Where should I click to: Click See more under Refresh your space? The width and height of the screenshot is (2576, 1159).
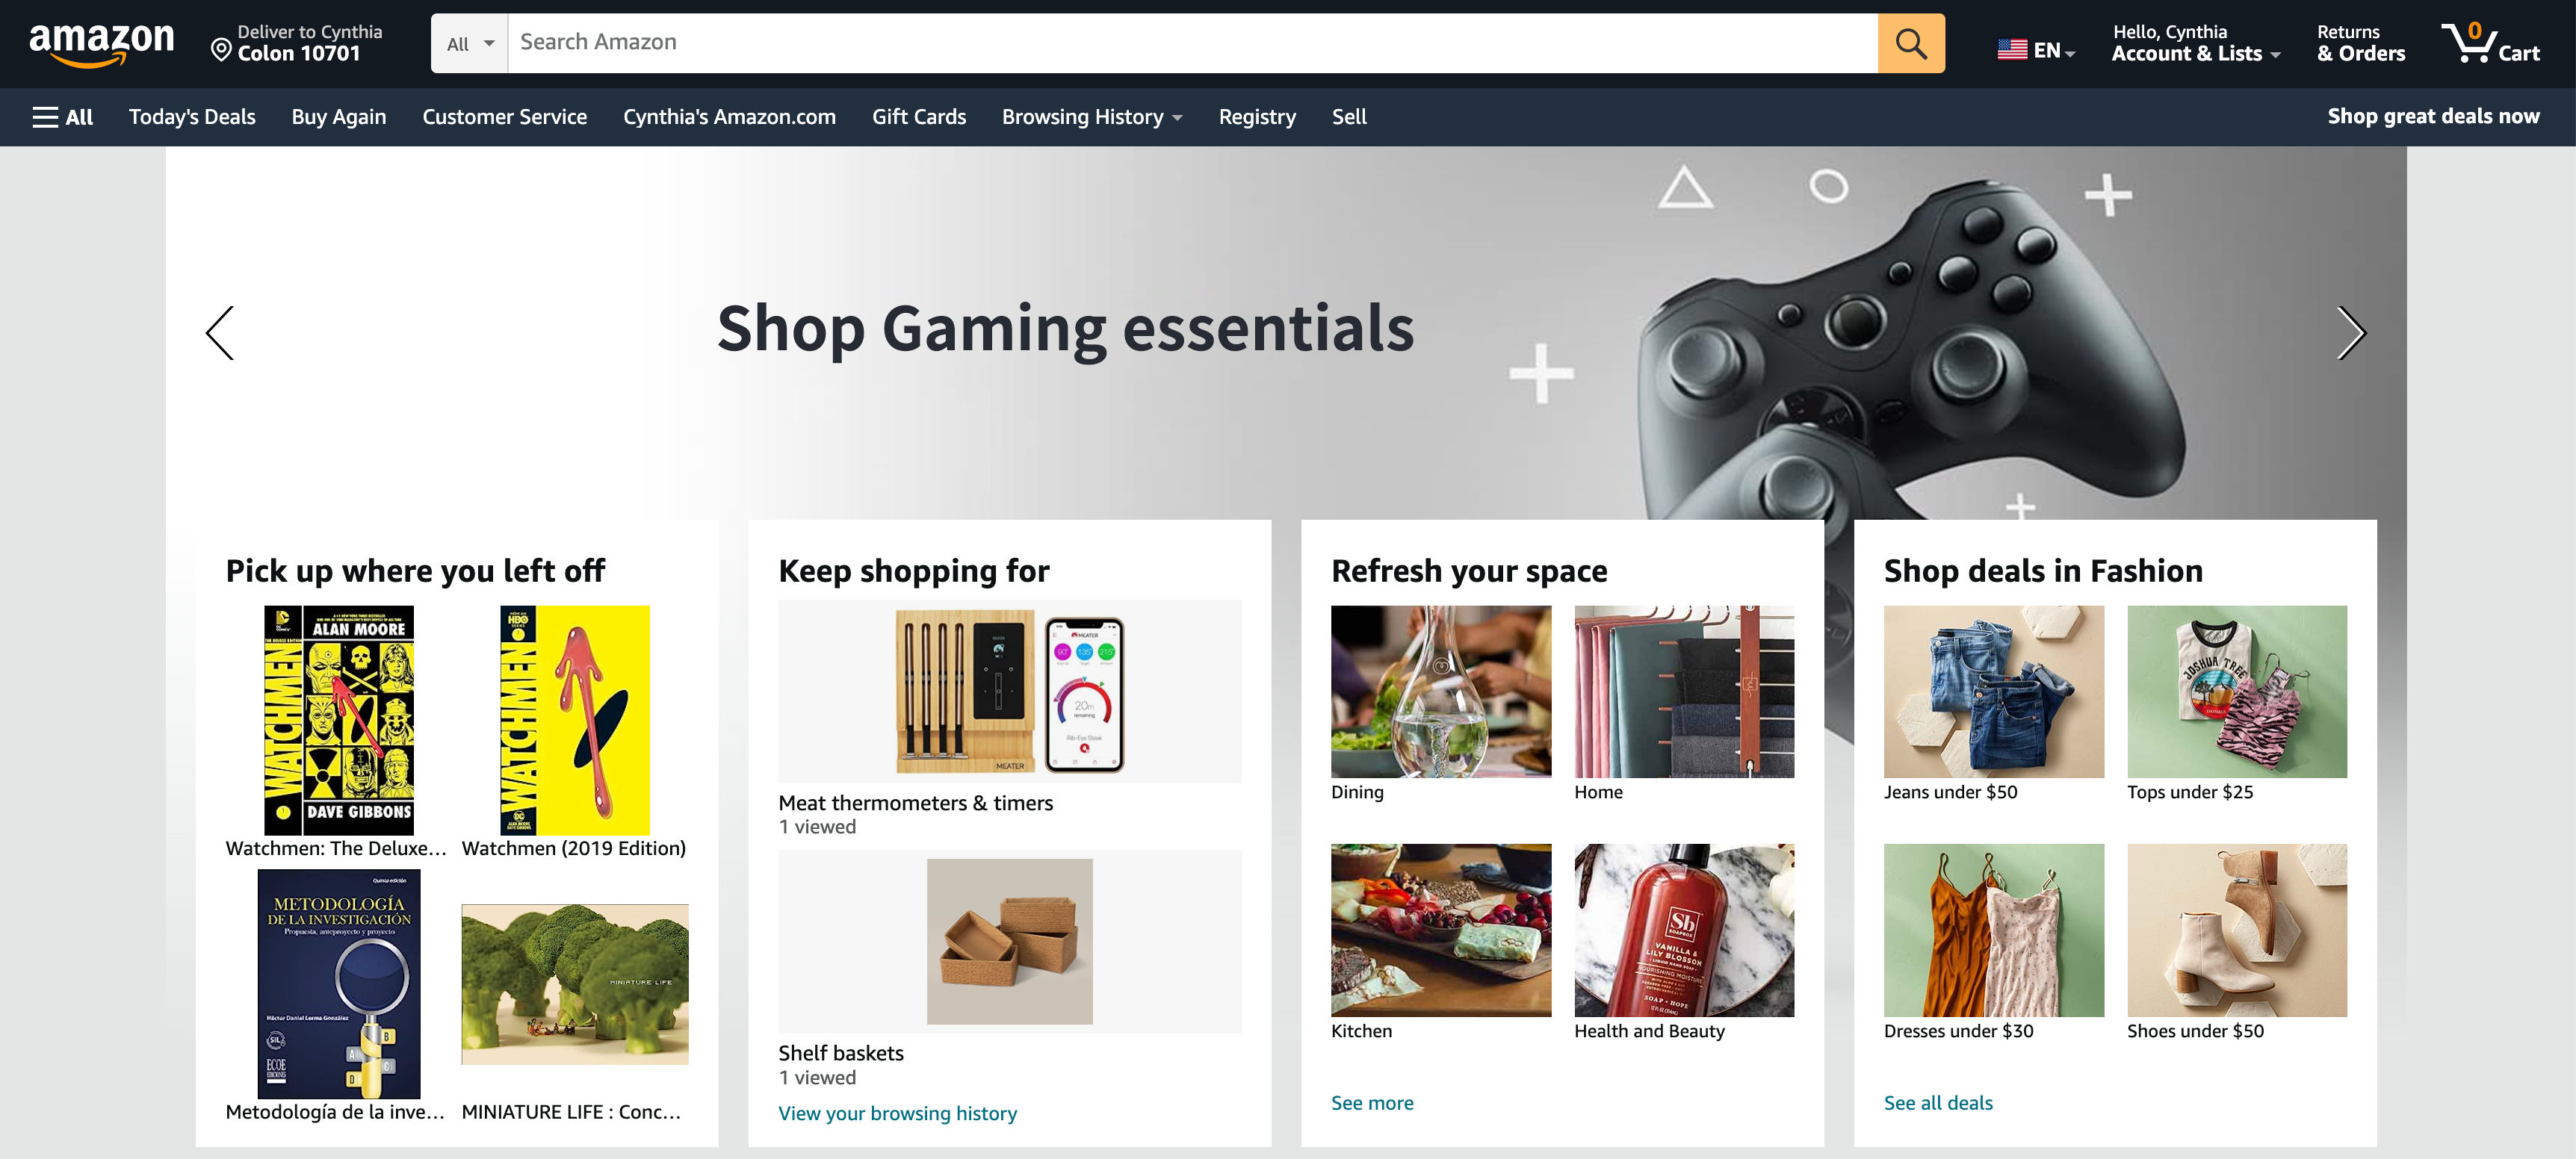1371,1102
